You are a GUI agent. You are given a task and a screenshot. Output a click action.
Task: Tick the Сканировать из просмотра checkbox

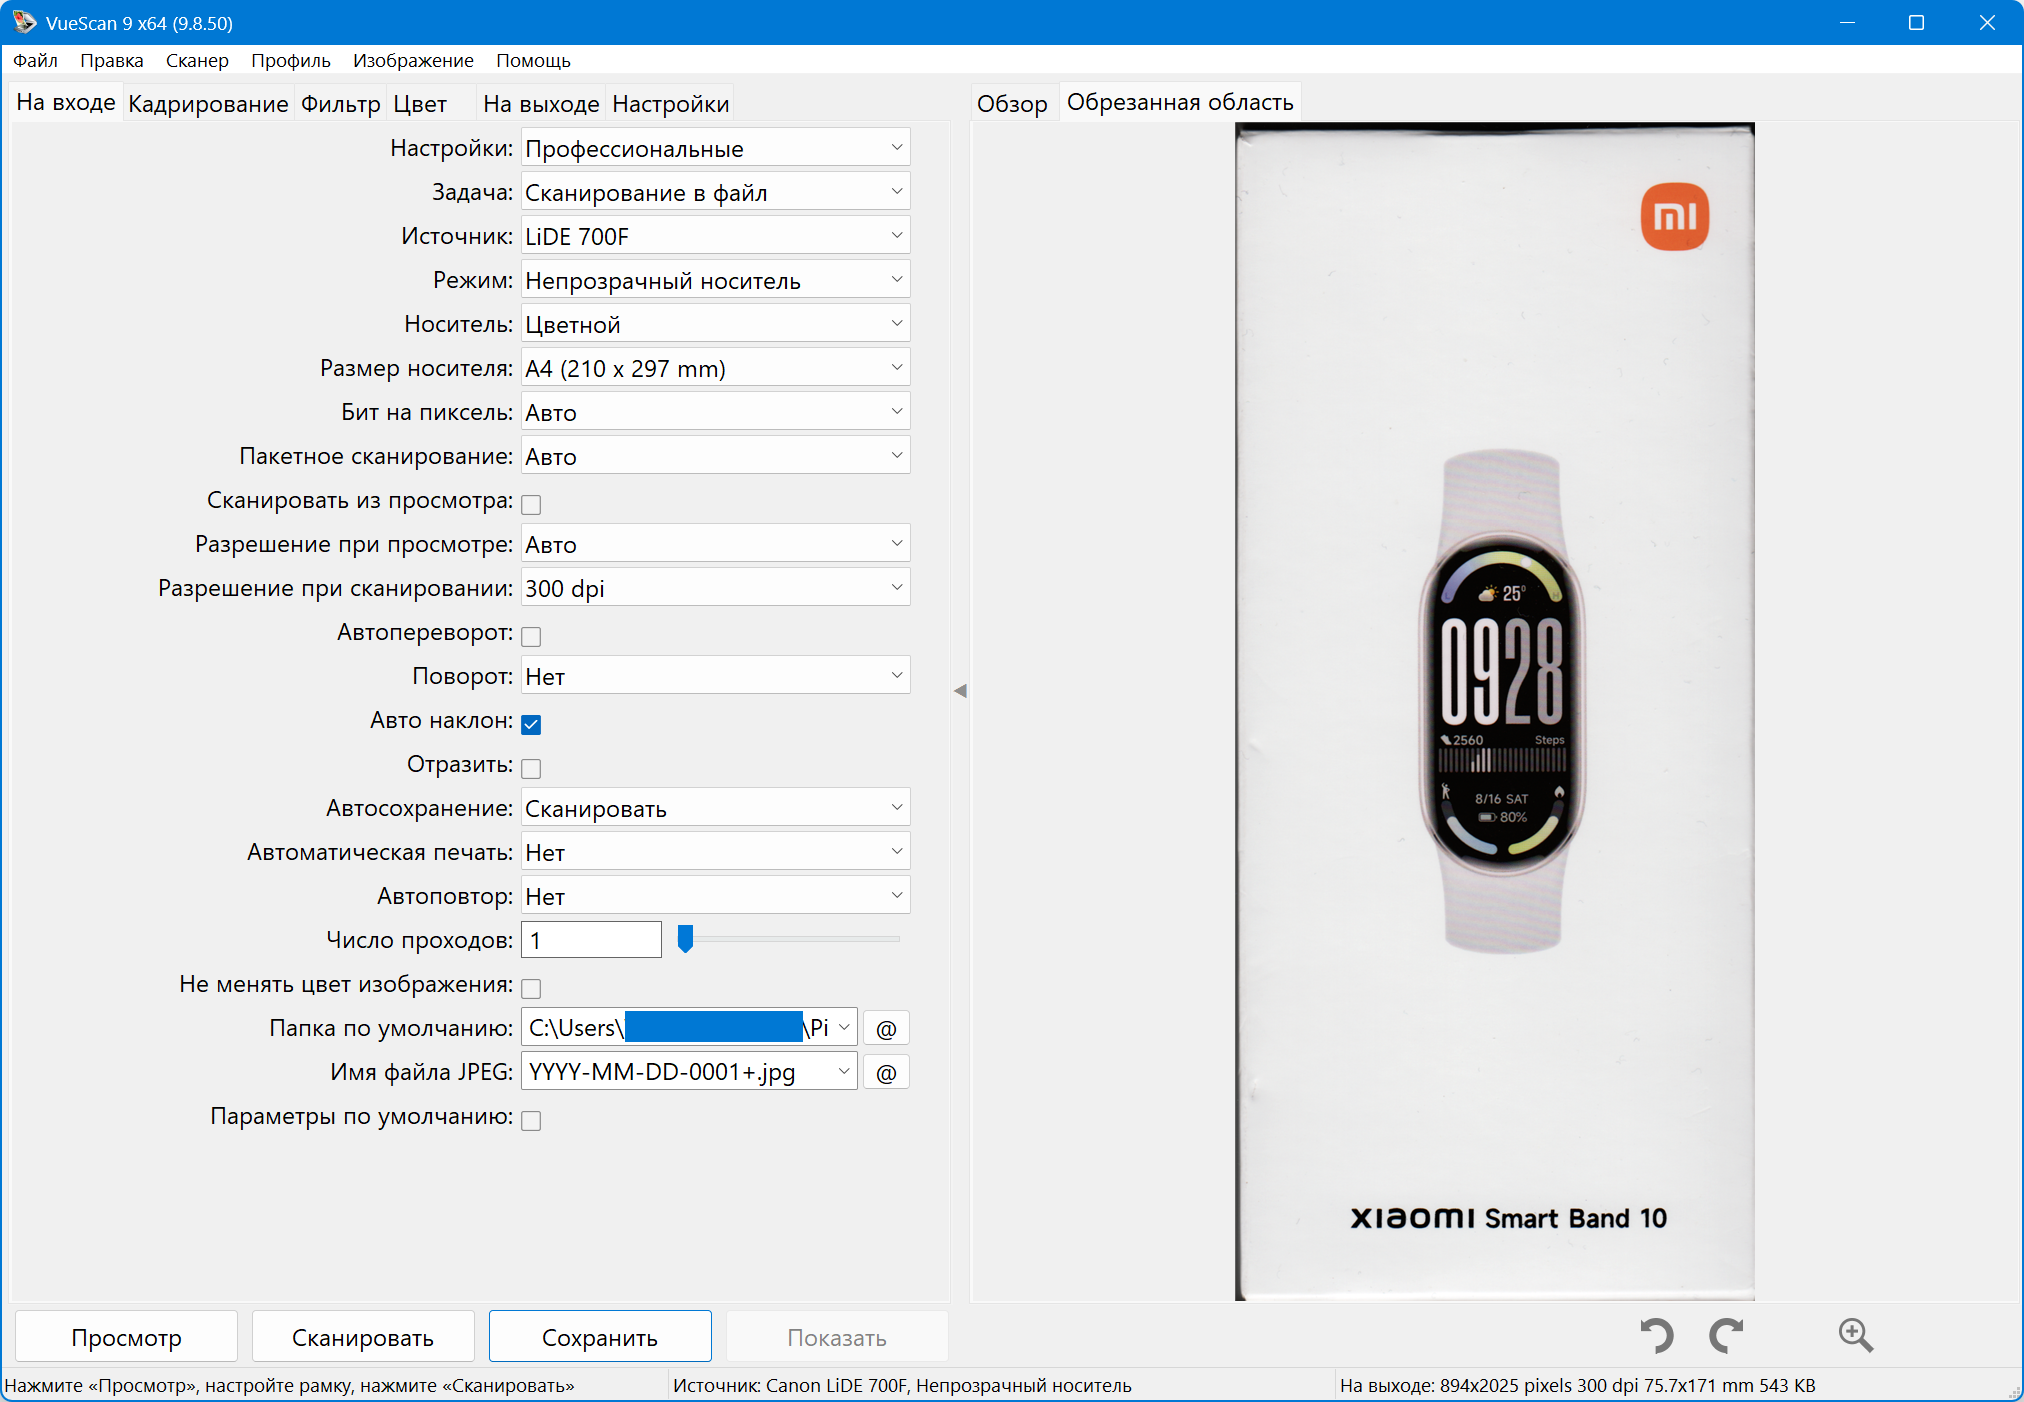pos(531,504)
